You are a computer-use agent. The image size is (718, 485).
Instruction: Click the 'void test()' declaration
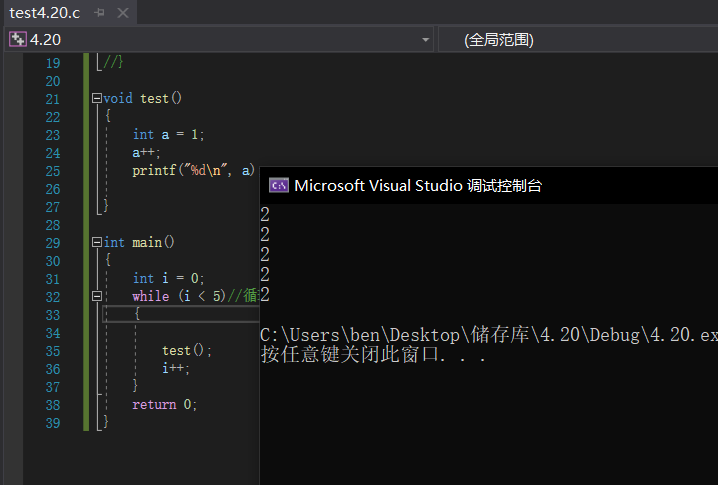pos(143,98)
